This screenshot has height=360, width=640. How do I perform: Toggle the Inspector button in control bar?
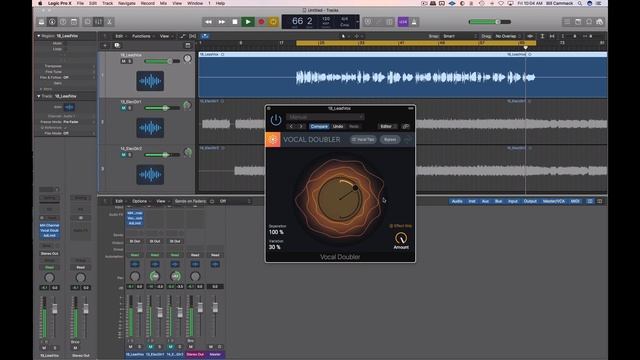pos(52,22)
